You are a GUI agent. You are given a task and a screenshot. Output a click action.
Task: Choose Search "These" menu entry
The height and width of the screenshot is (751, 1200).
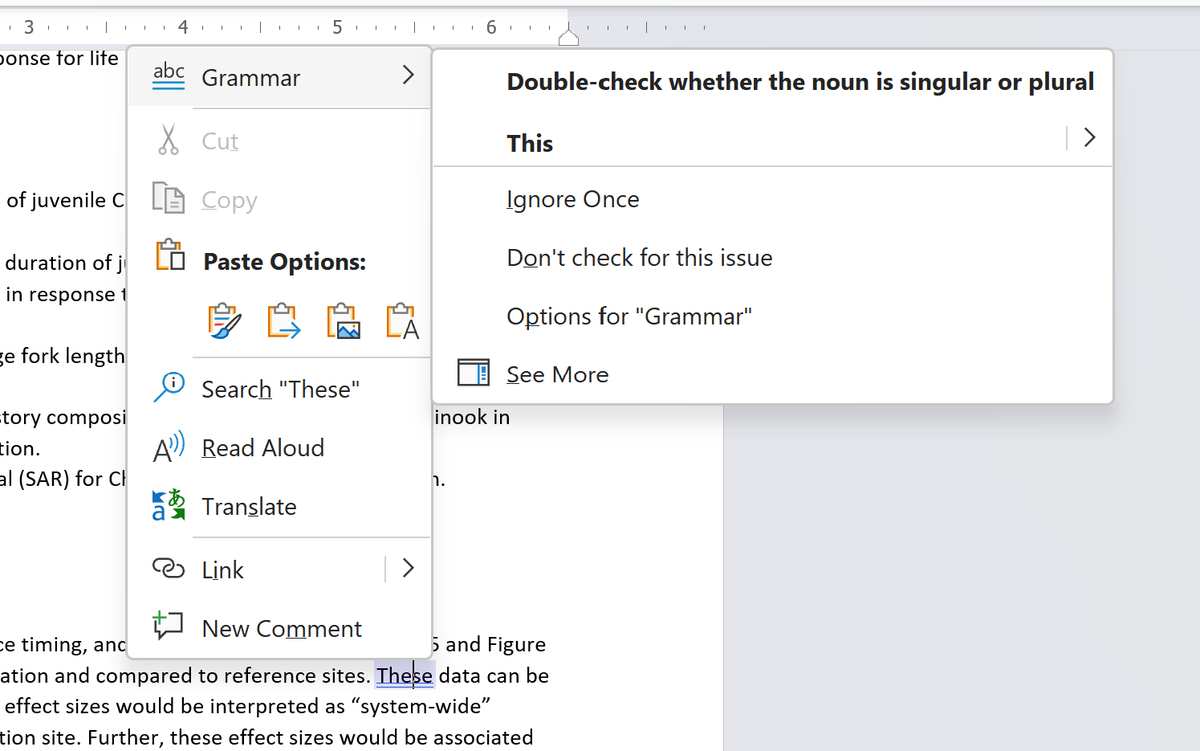(x=281, y=389)
